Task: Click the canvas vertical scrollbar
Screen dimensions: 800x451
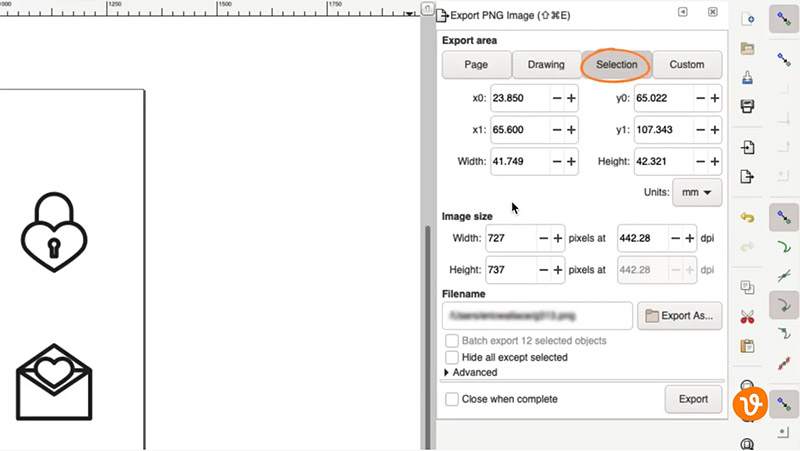Action: [428, 338]
